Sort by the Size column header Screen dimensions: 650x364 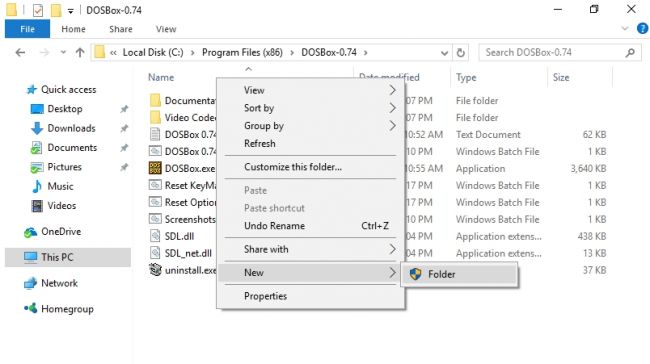pyautogui.click(x=561, y=78)
